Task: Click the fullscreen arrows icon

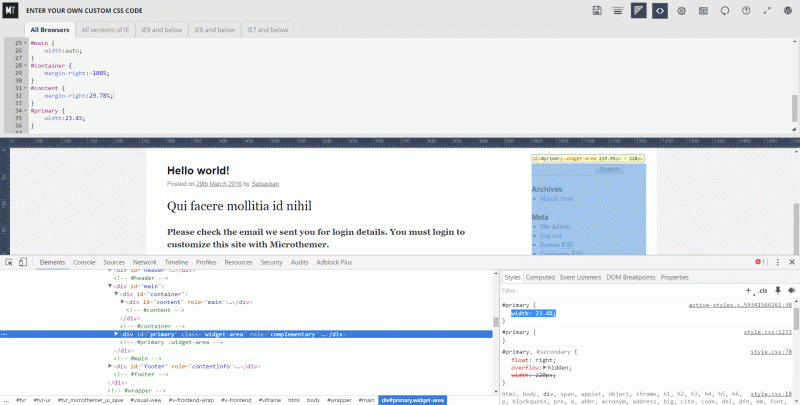Action: (x=767, y=11)
